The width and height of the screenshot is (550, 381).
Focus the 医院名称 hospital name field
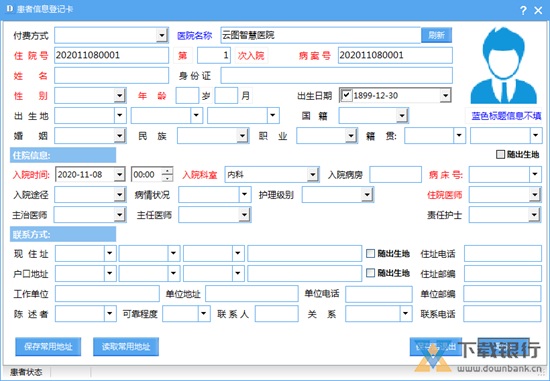point(321,35)
